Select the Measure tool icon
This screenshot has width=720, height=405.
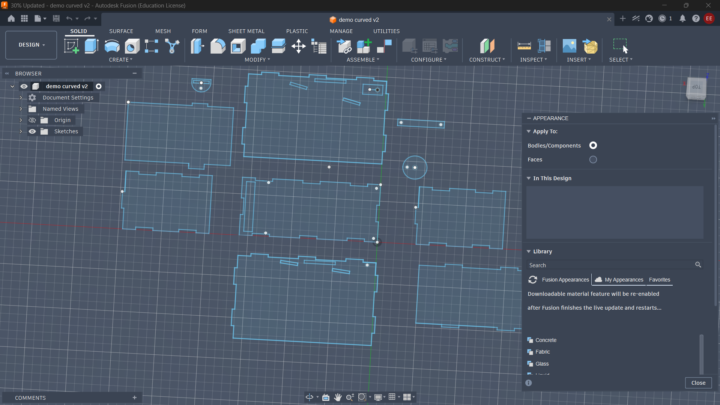524,46
